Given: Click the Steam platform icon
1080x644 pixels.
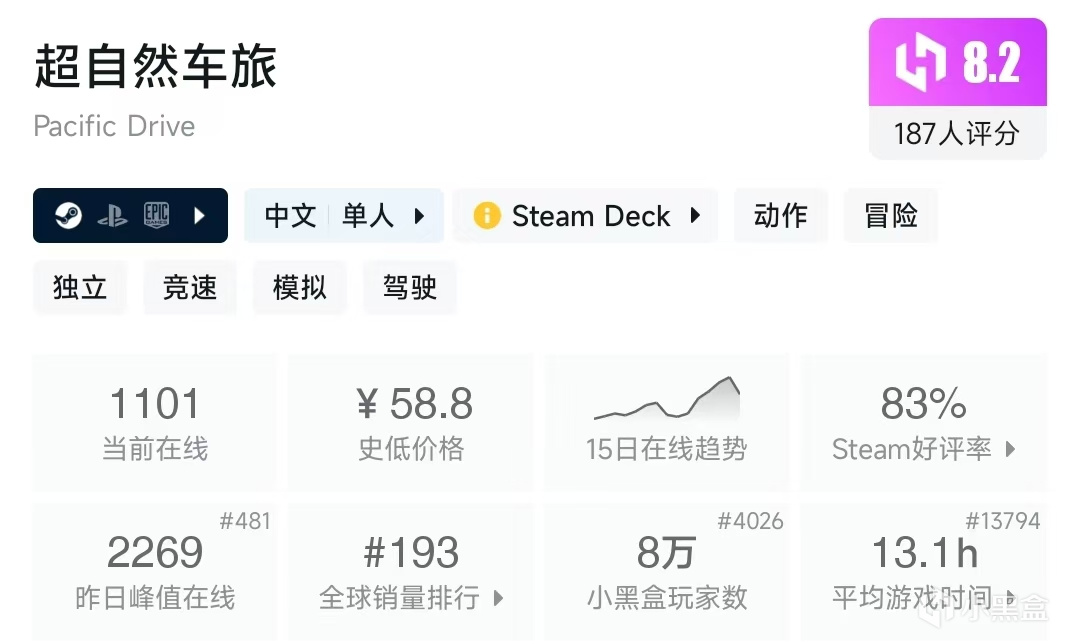Looking at the screenshot, I should (68, 215).
